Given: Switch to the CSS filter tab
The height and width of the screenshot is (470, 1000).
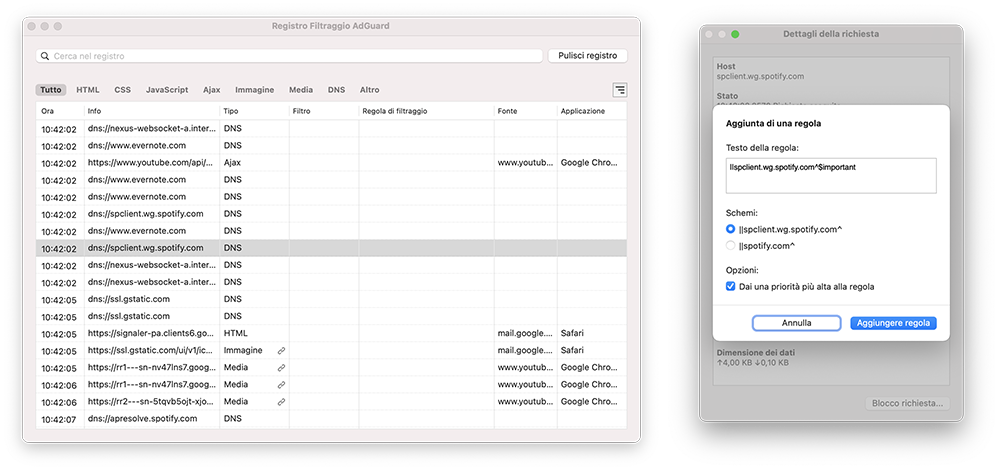Looking at the screenshot, I should click(122, 90).
